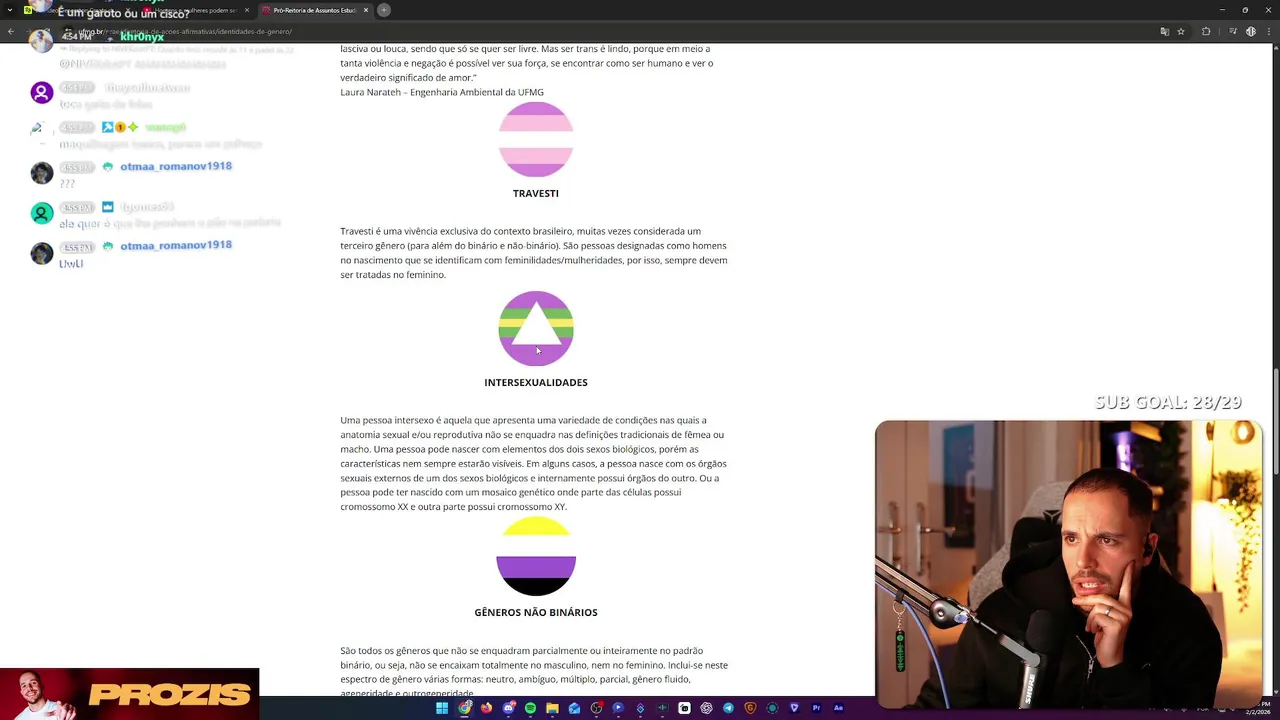The height and width of the screenshot is (720, 1280).
Task: Open the Translate page icon in address bar
Action: coord(1164,31)
